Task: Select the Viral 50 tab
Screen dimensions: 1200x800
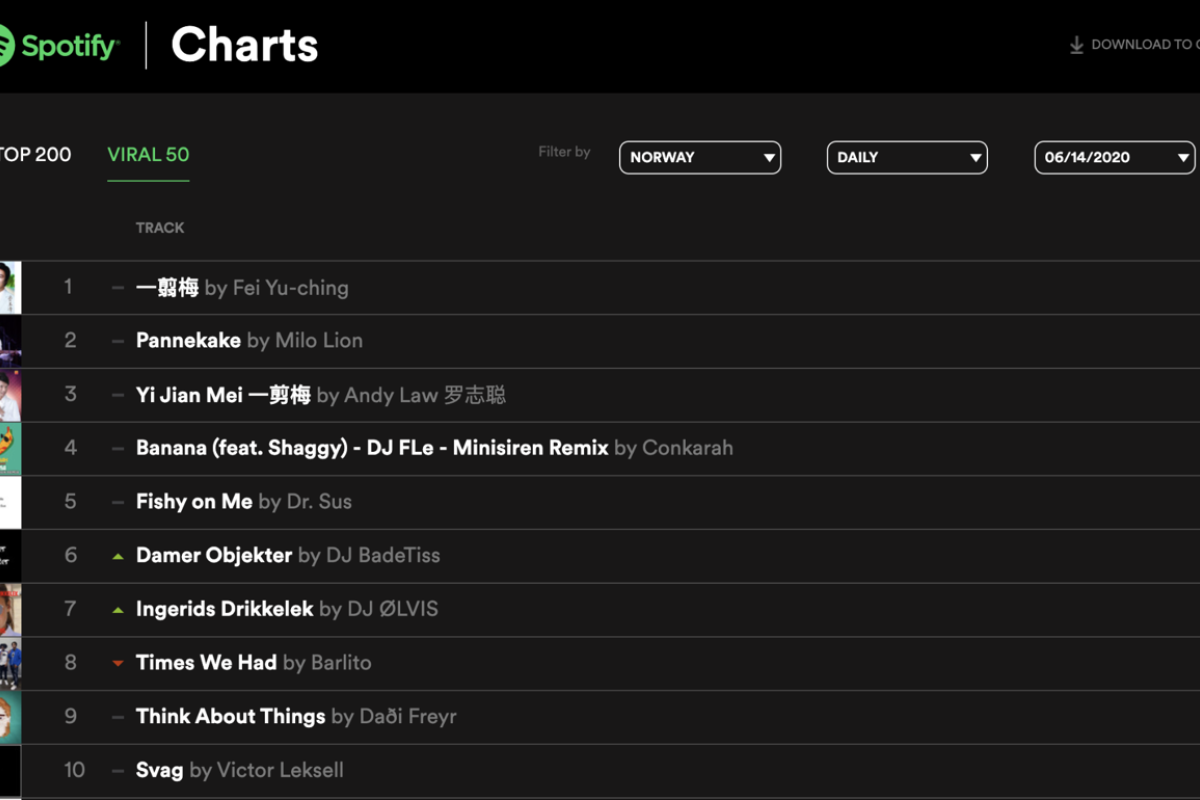Action: [148, 155]
